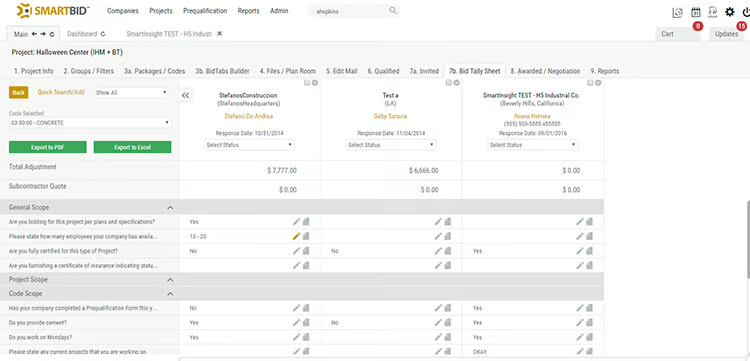This screenshot has height=361, width=750.
Task: Open the Updates button
Action: [x=726, y=34]
